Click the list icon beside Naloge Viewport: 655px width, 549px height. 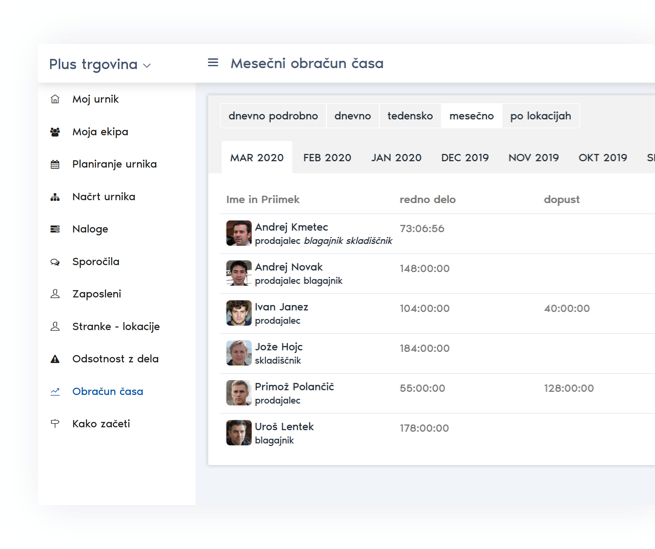55,230
